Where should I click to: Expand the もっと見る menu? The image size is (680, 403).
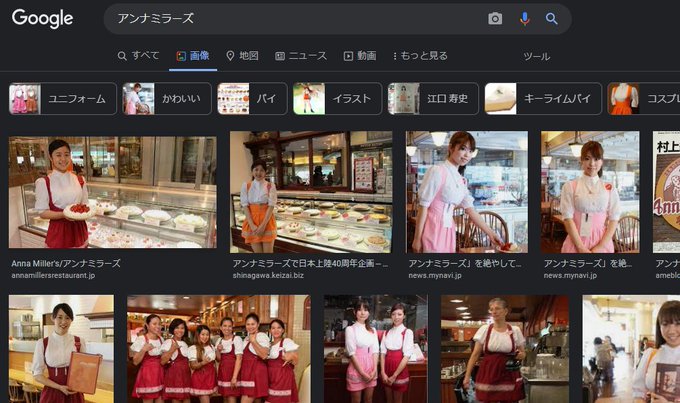point(420,56)
